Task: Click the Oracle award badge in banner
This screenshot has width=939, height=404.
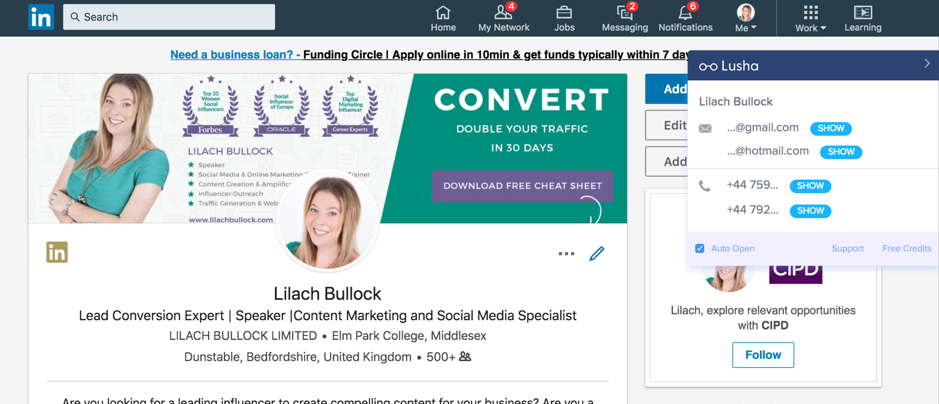Action: point(281,107)
